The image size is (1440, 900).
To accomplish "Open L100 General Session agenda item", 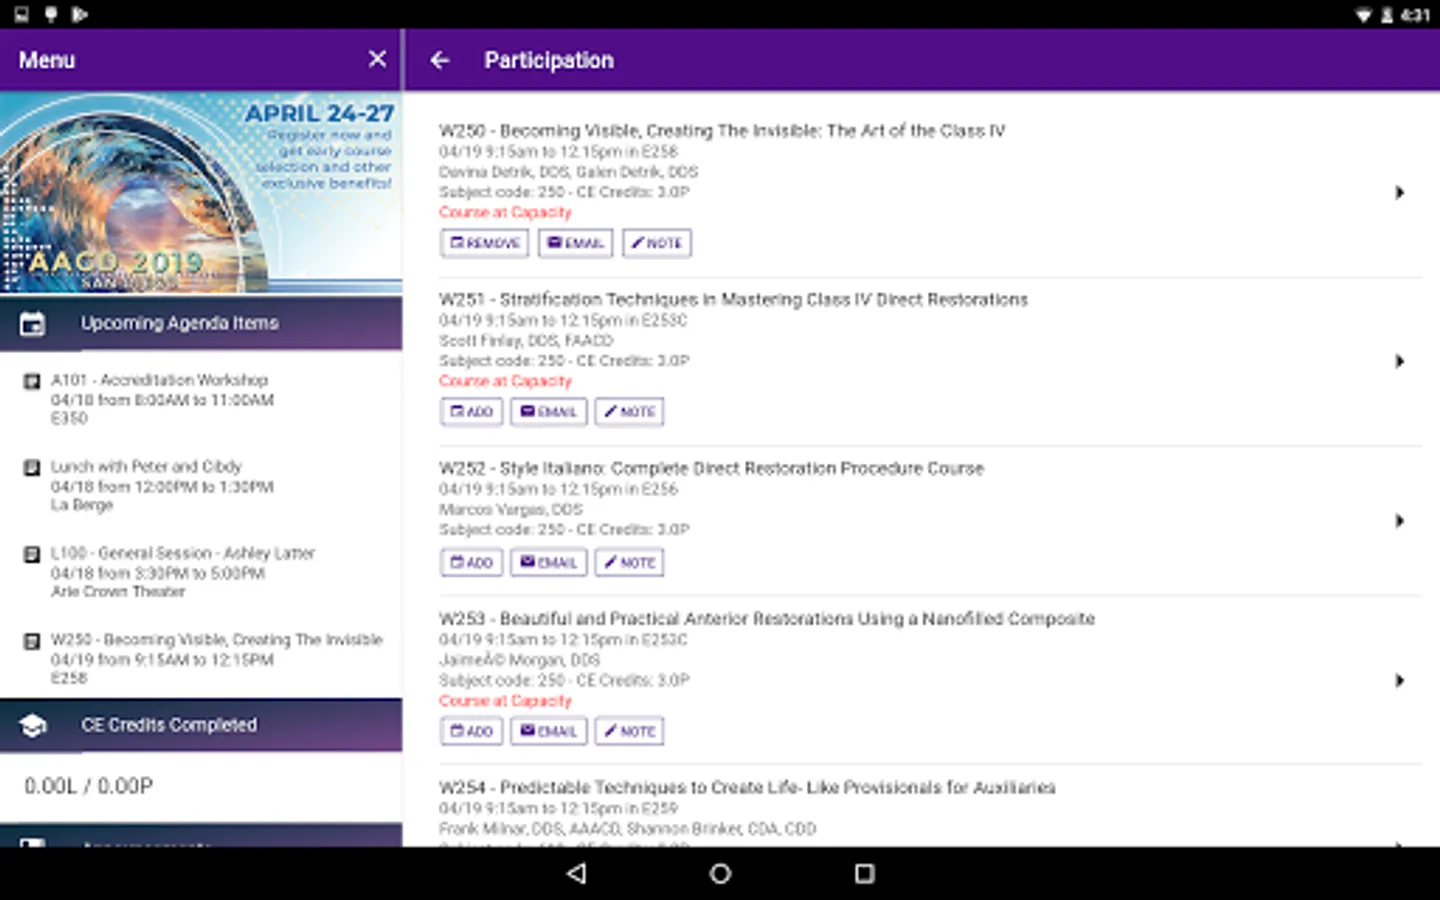I will click(x=201, y=572).
